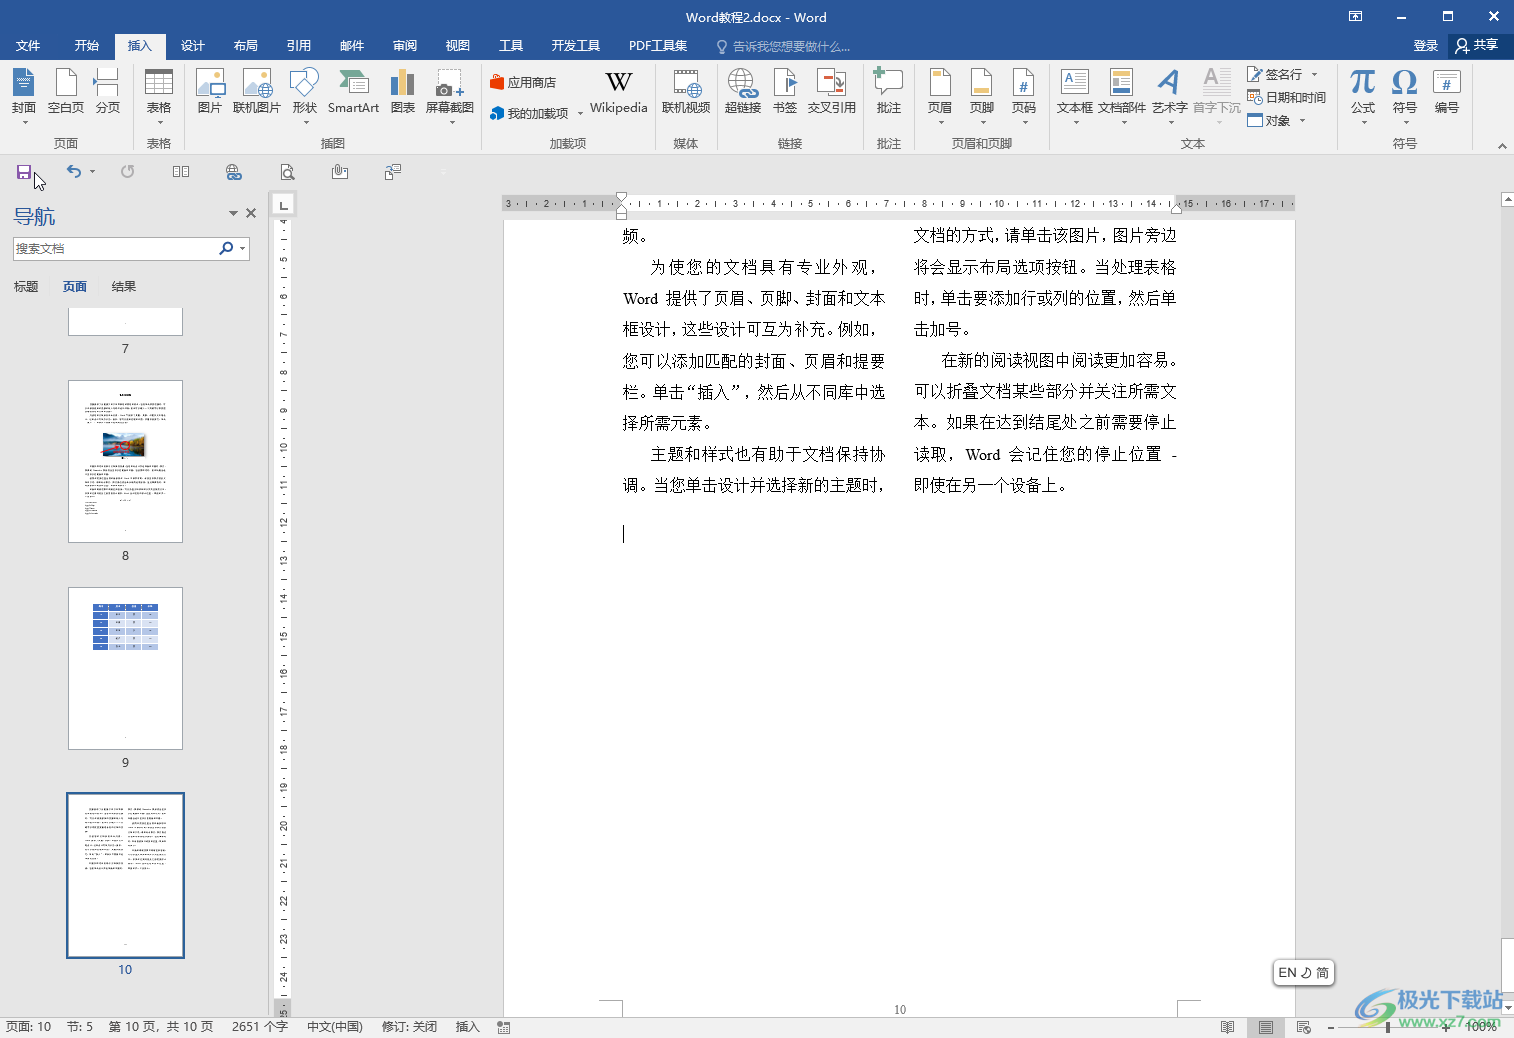
Task: Click the Sign in (登录) button
Action: coord(1426,46)
